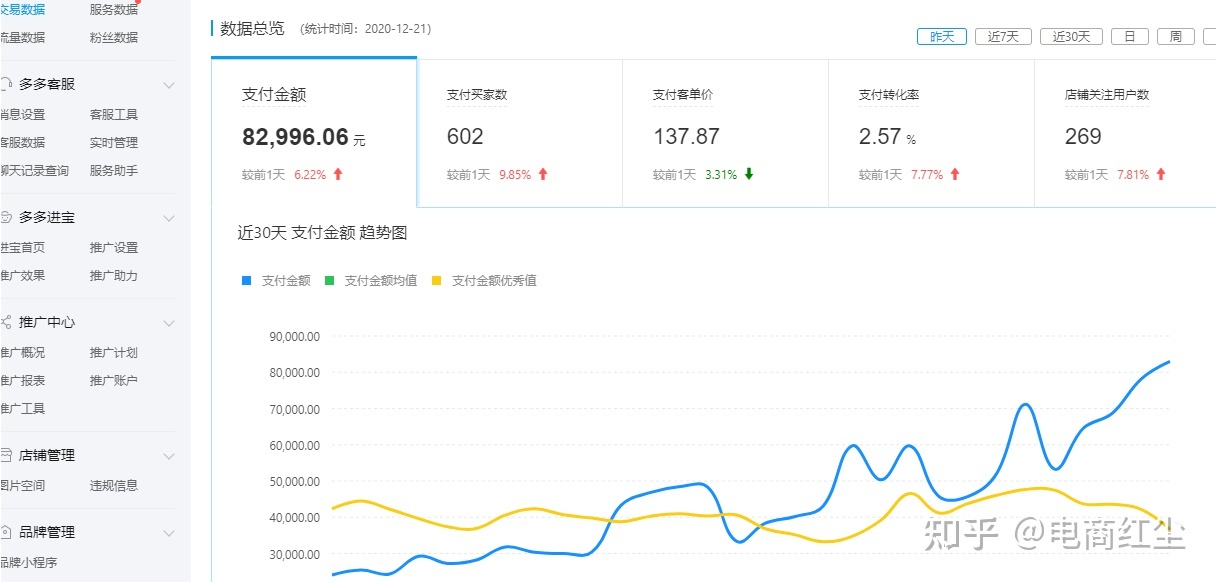
Task: Click the 昨天 time range button
Action: (942, 37)
